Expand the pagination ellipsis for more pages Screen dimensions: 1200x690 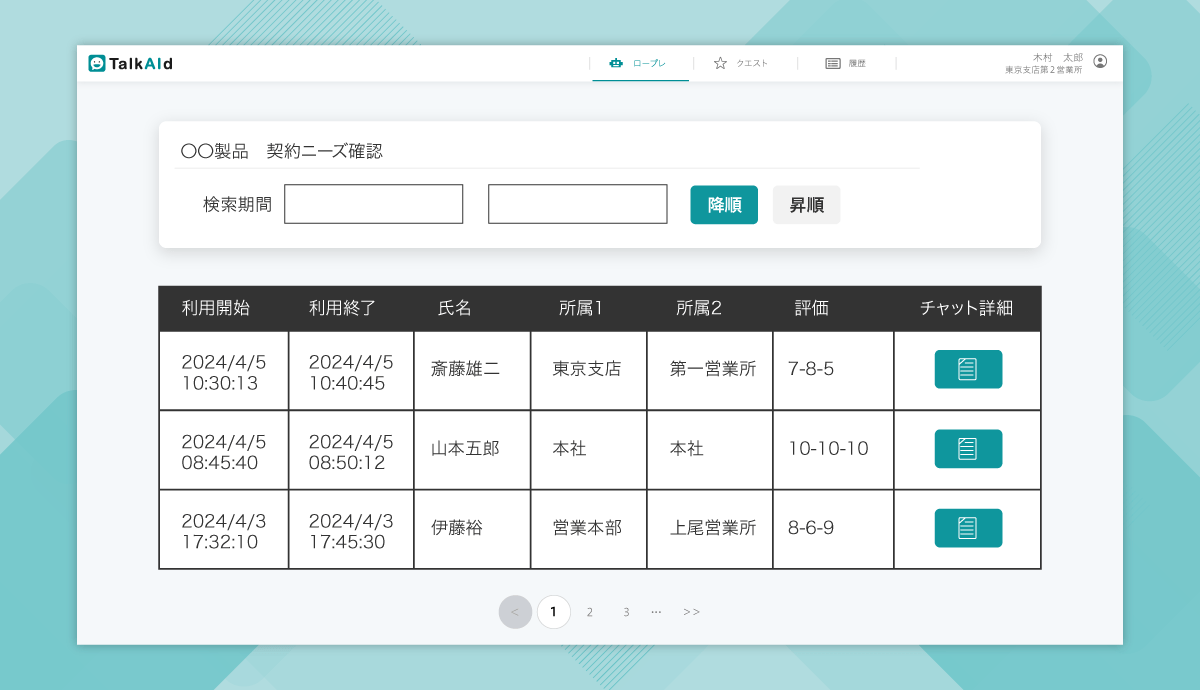pyautogui.click(x=656, y=612)
